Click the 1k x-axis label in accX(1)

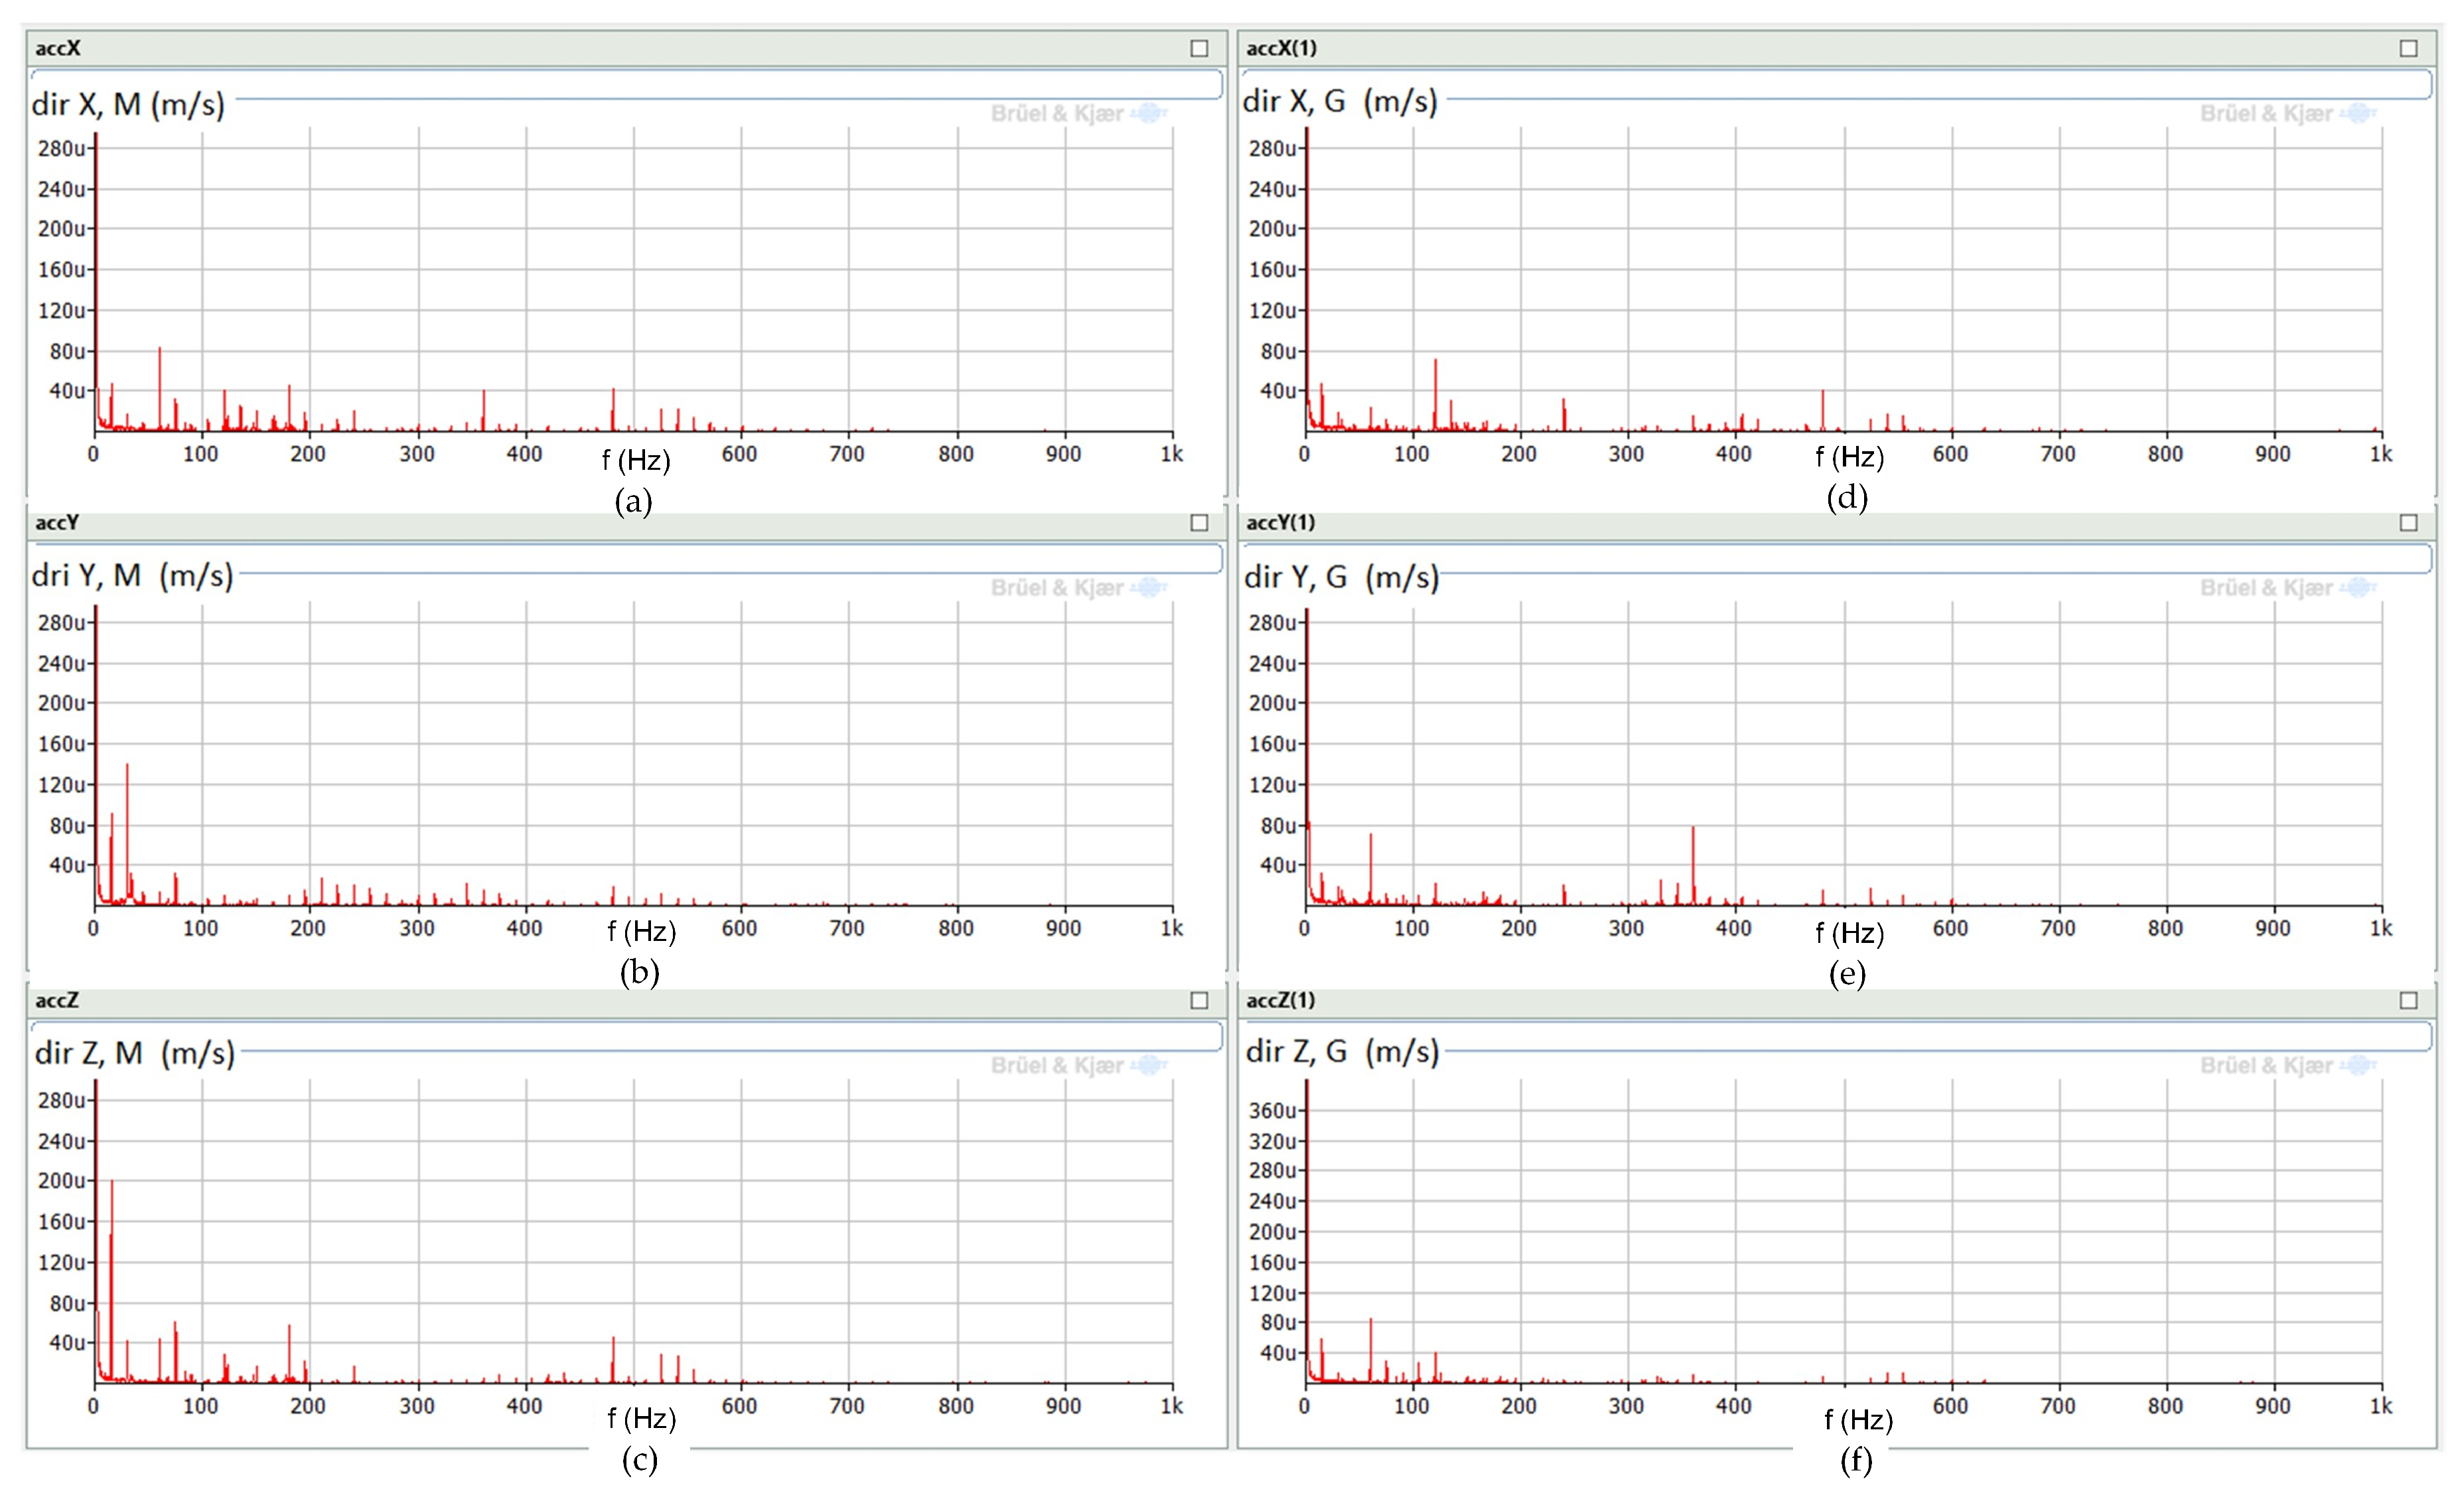tap(2381, 454)
